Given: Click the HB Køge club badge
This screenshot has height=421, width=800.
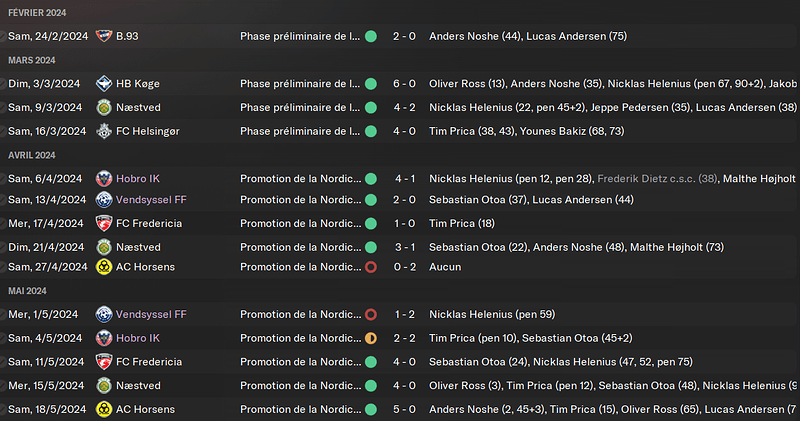Looking at the screenshot, I should [104, 84].
